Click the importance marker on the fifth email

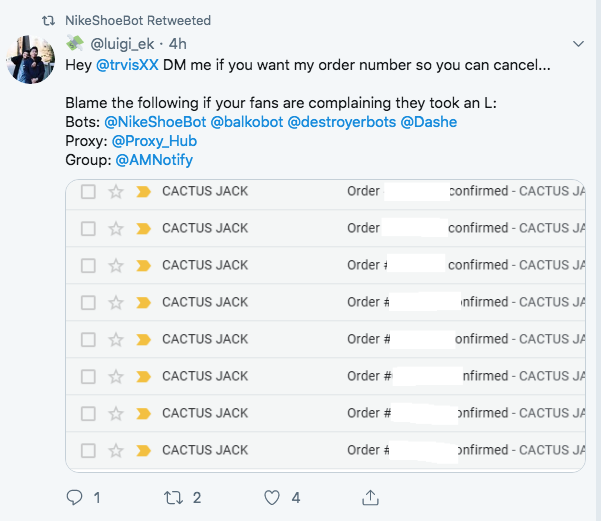tap(142, 339)
